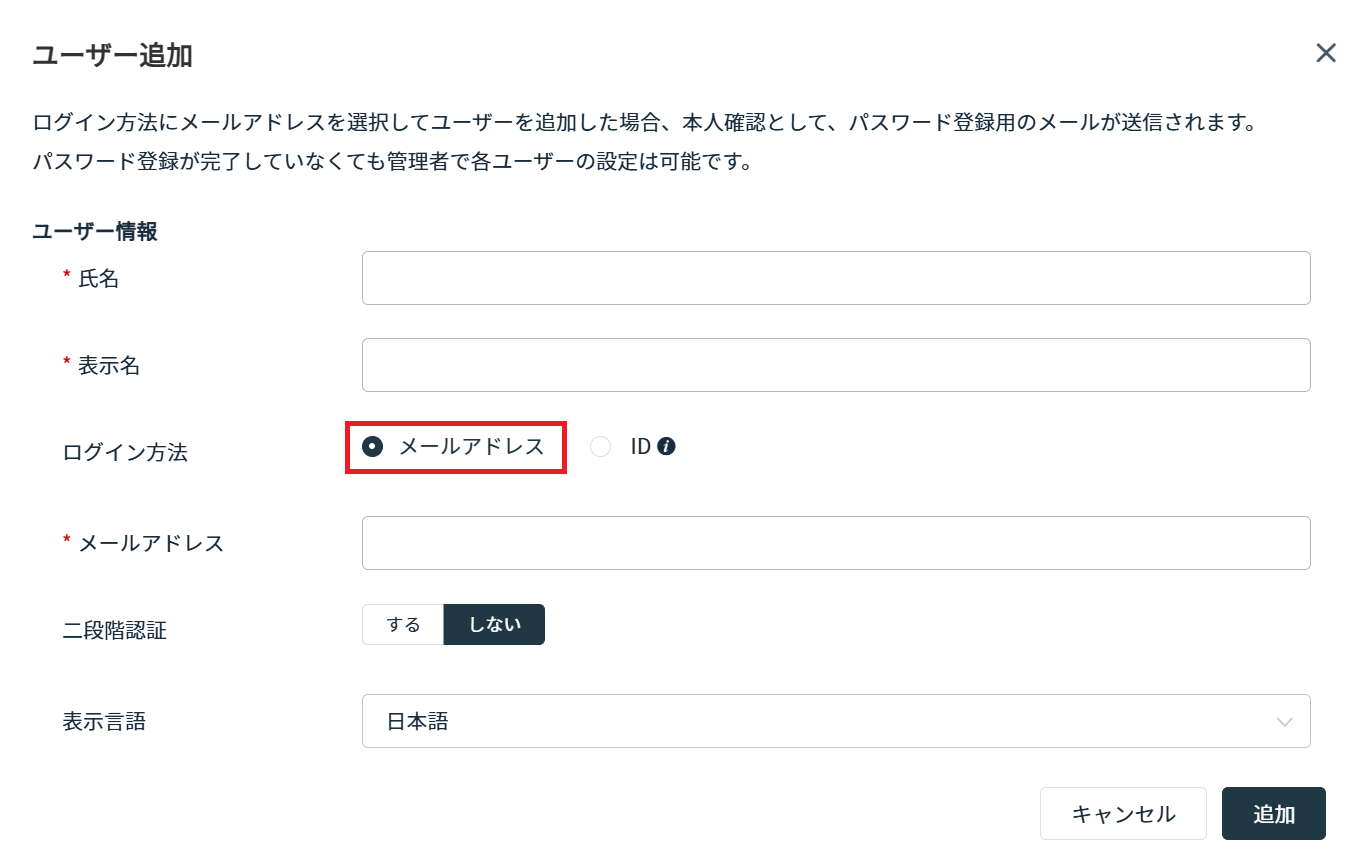Click the メールアドレス input field
This screenshot has height=856, width=1357.
[836, 542]
